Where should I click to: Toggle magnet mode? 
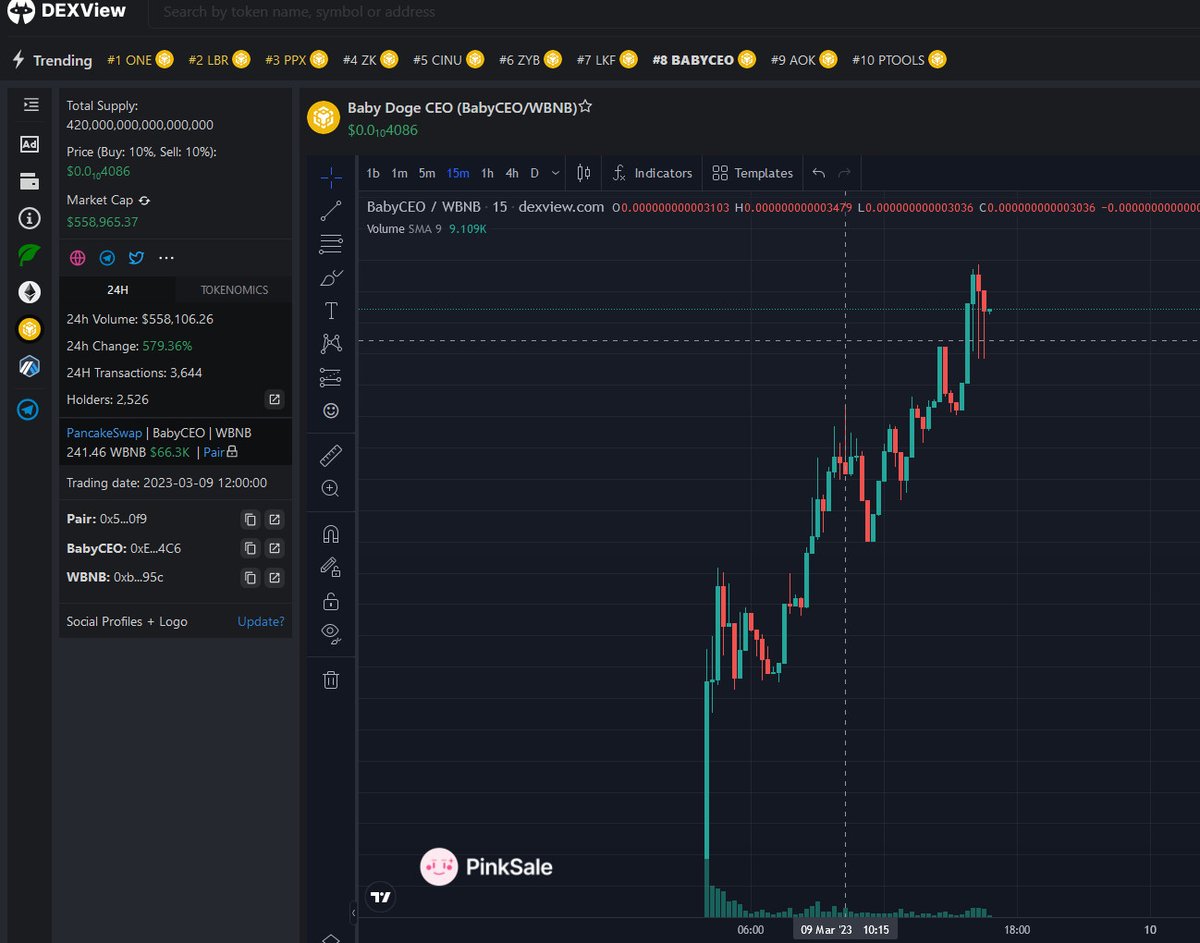pyautogui.click(x=331, y=534)
